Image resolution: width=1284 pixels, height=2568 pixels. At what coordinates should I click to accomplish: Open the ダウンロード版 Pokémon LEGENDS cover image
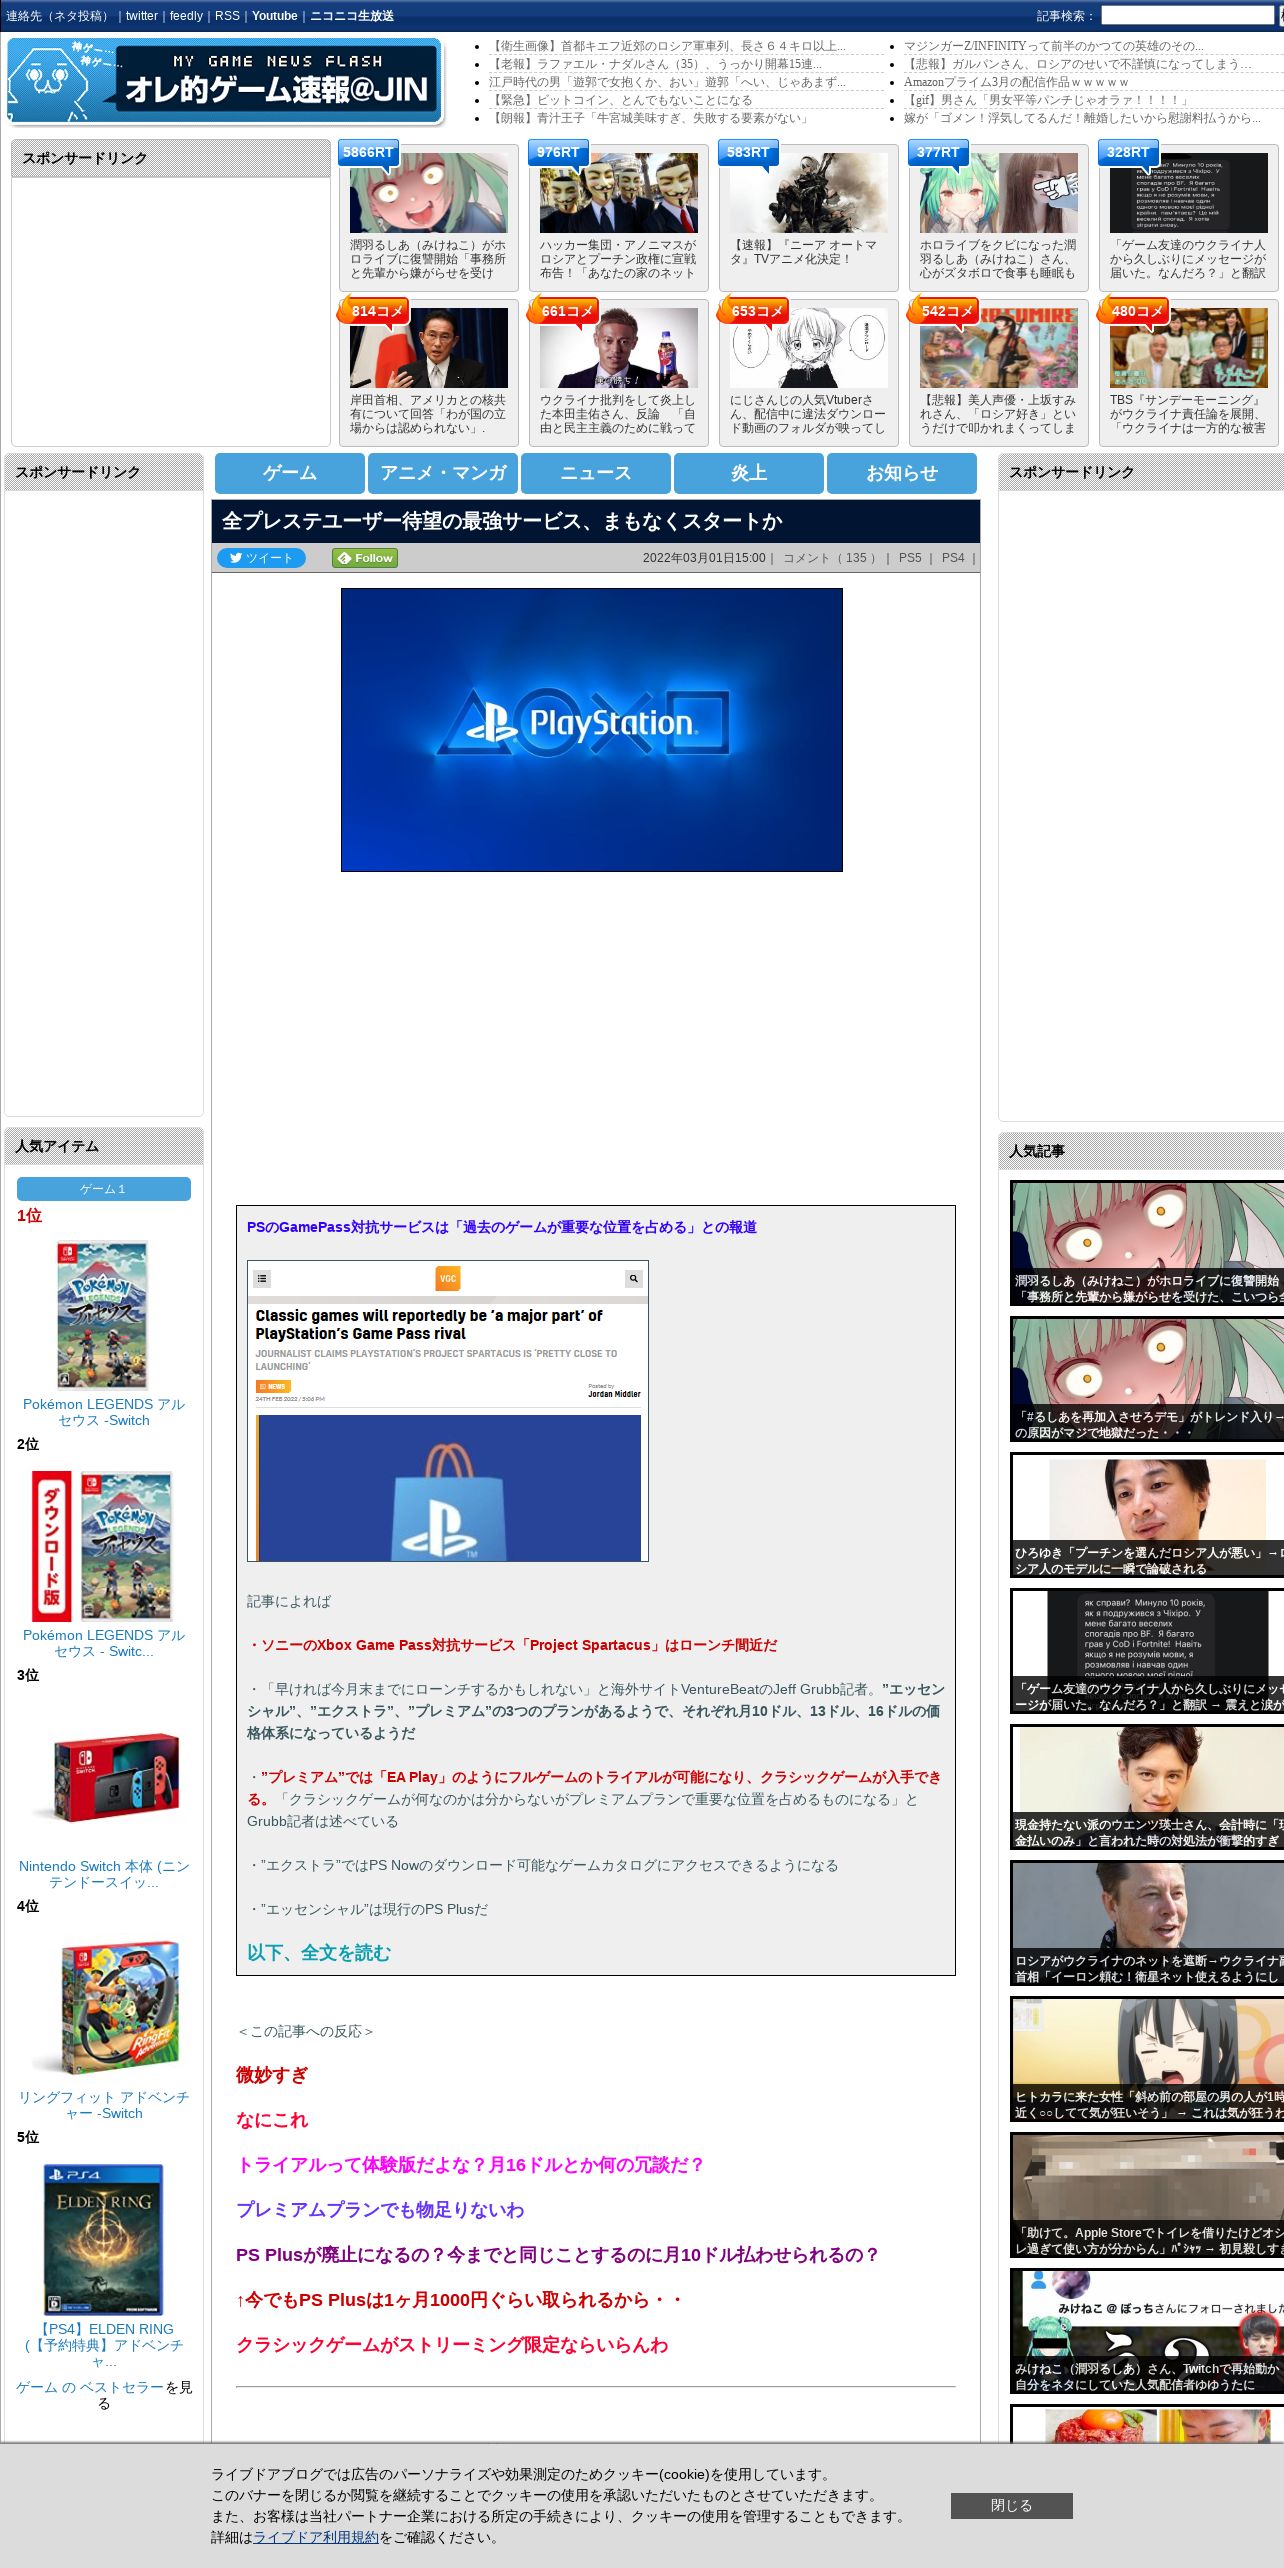pyautogui.click(x=102, y=1546)
